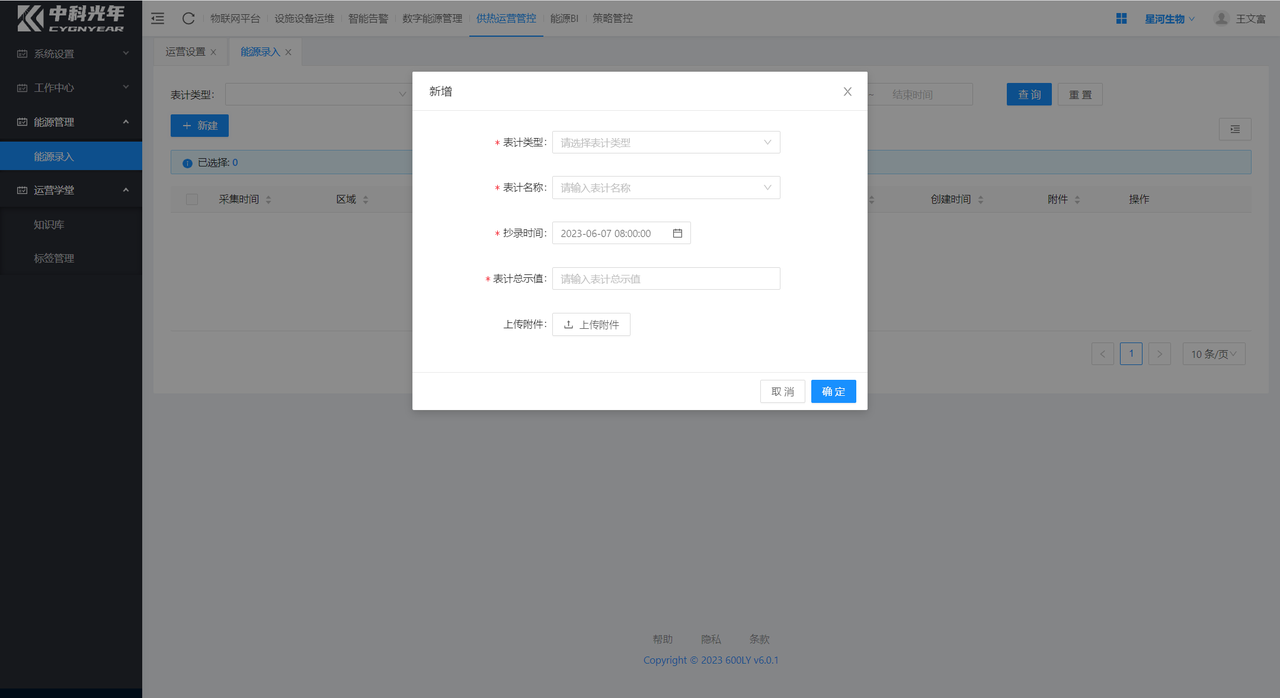1280x698 pixels.
Task: Click the refresh icon in top bar
Action: tap(188, 18)
